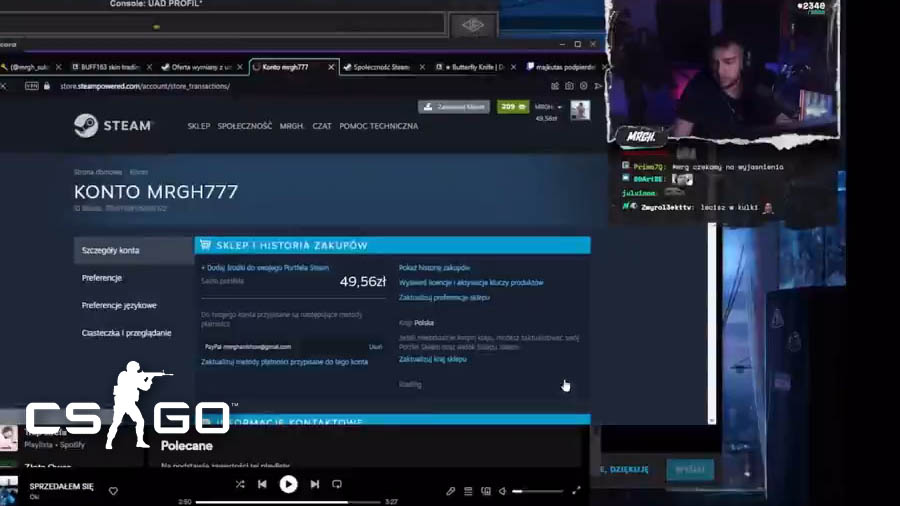Image resolution: width=900 pixels, height=506 pixels.
Task: Like the song SPRZEDAŁEM SIĘ with the heart
Action: 113,491
